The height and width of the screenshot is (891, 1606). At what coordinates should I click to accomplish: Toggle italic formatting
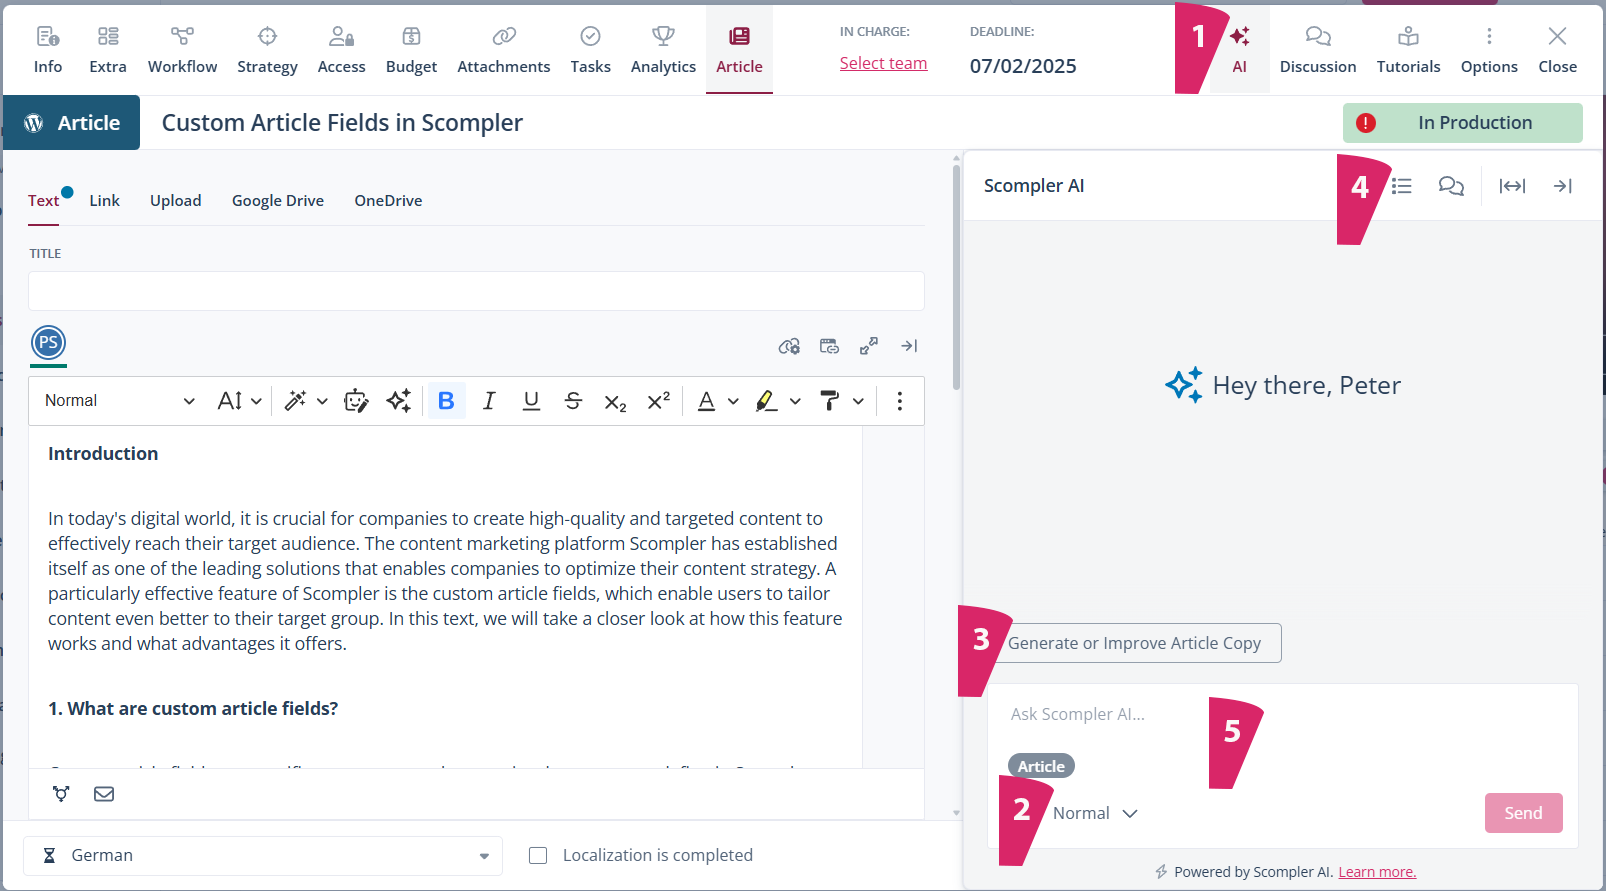coord(489,401)
